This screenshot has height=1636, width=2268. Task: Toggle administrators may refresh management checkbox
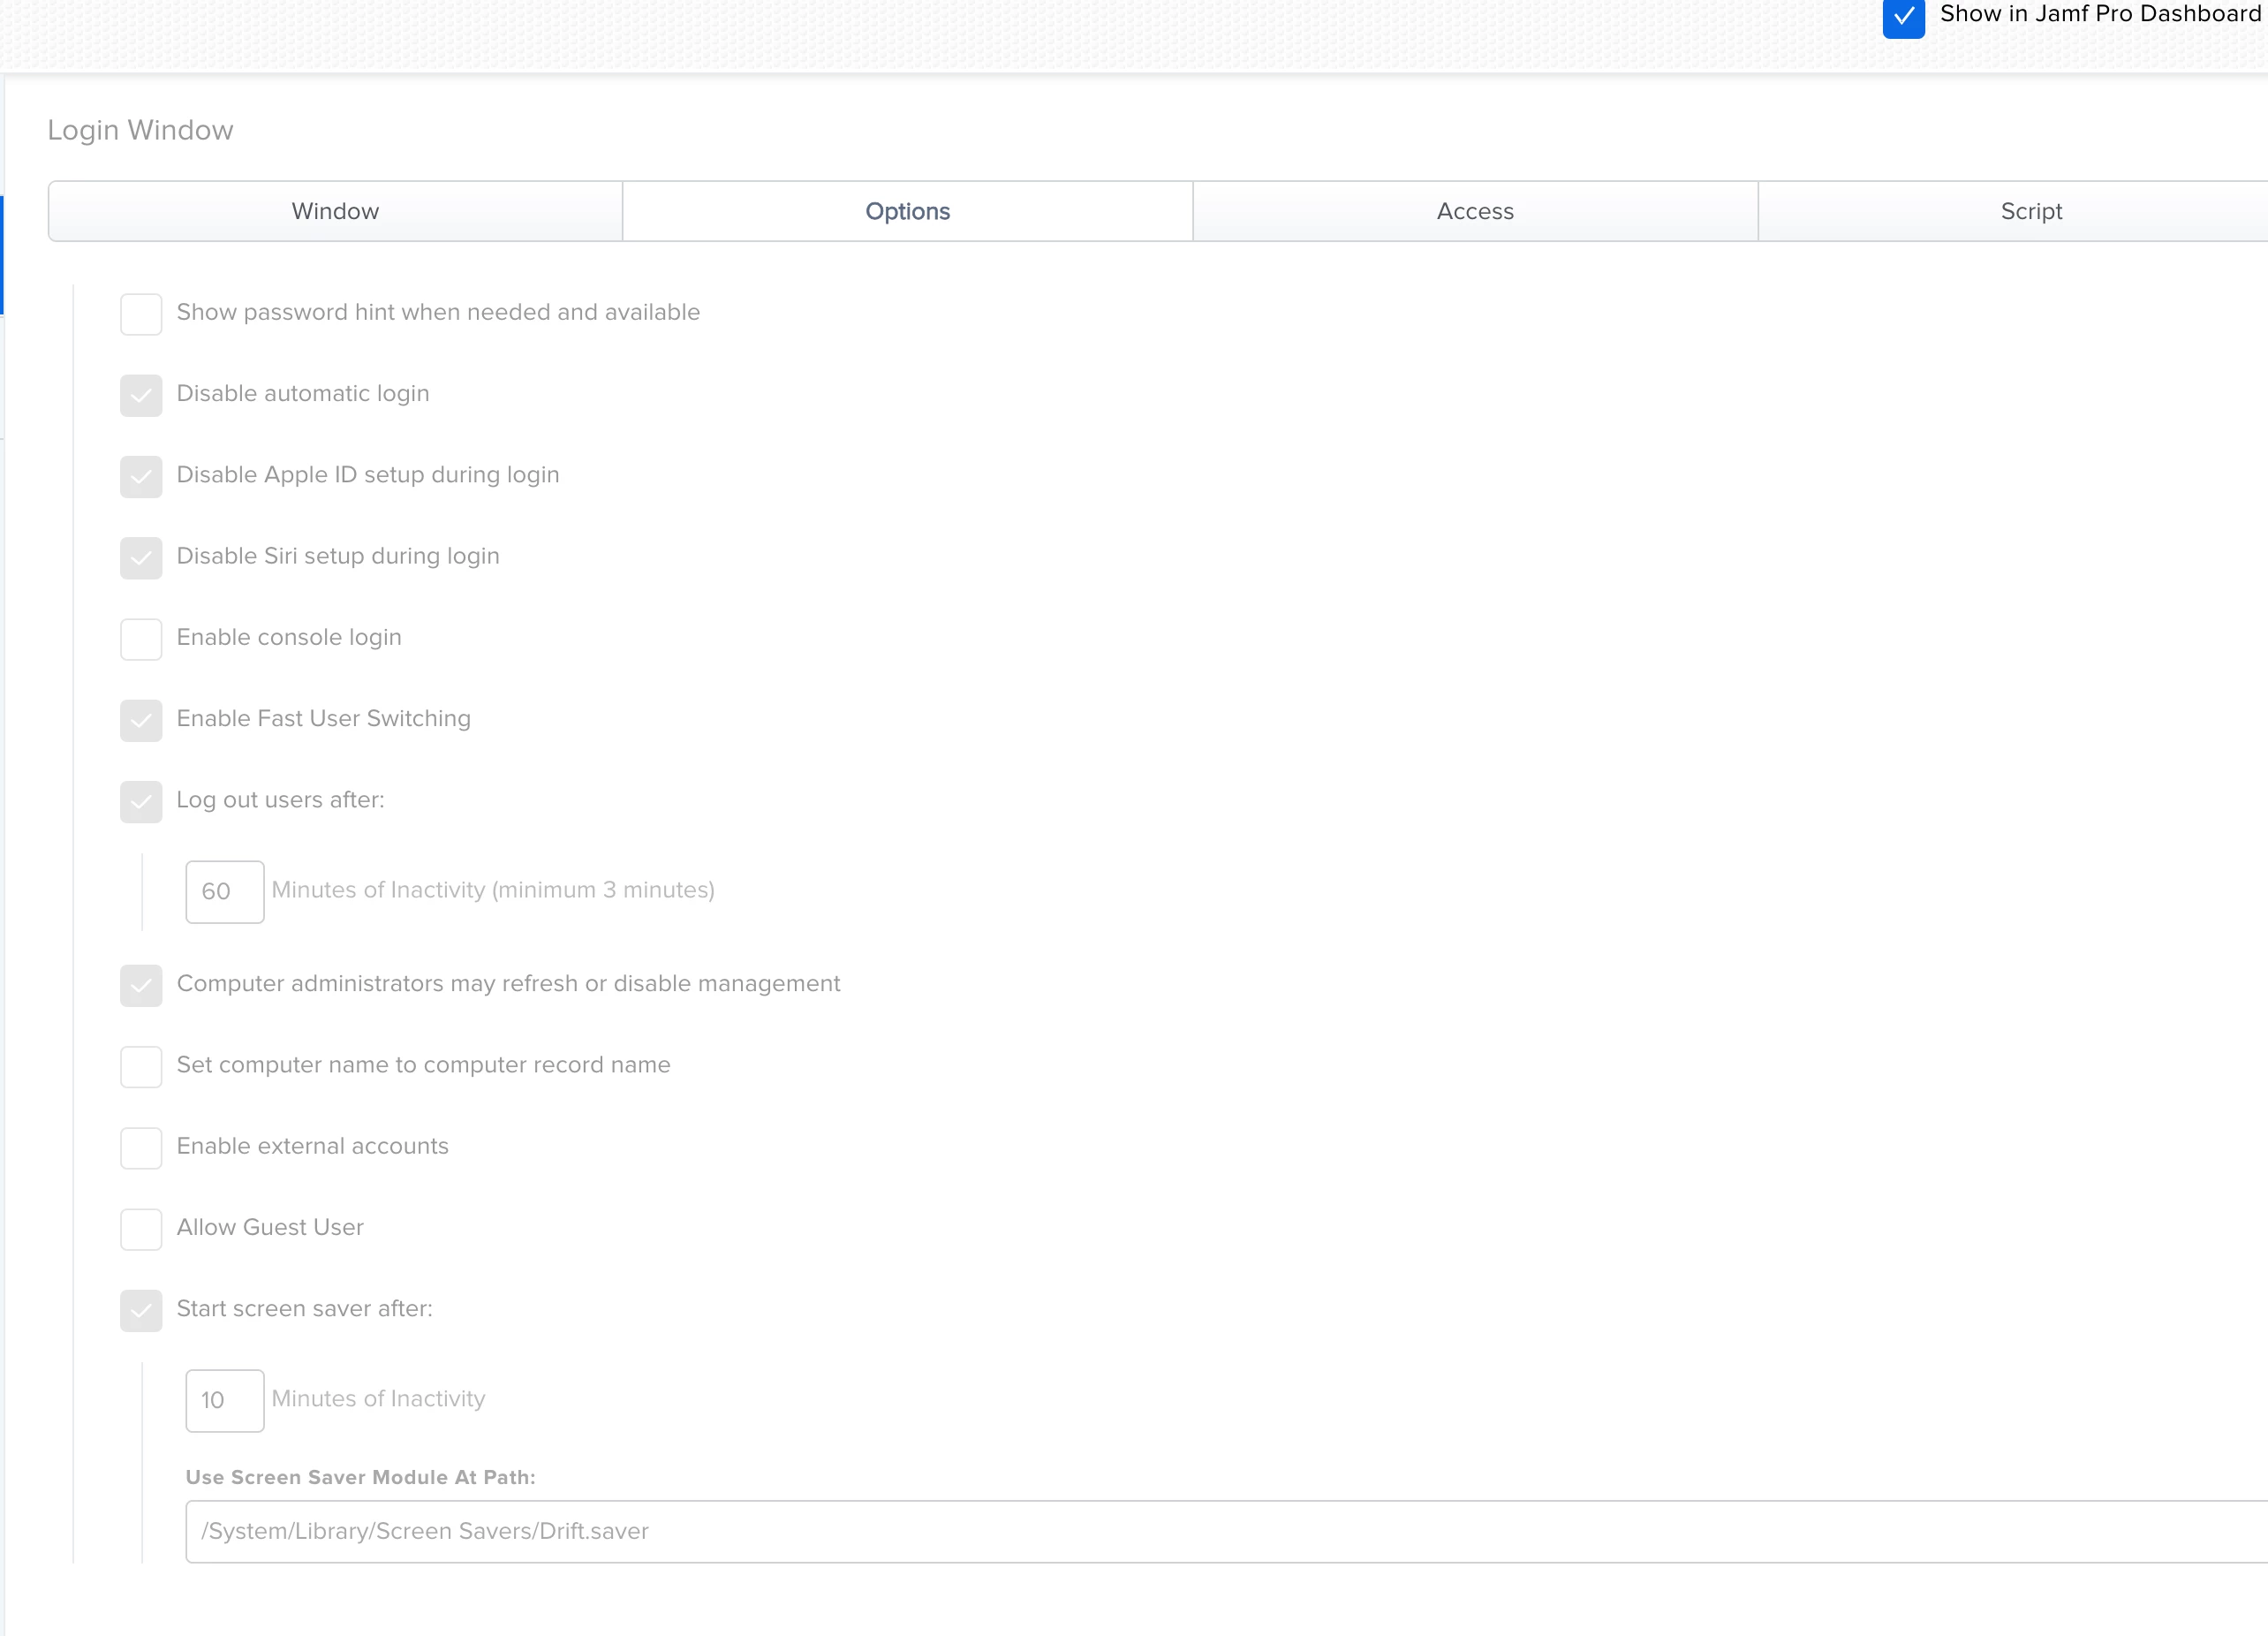coord(141,985)
